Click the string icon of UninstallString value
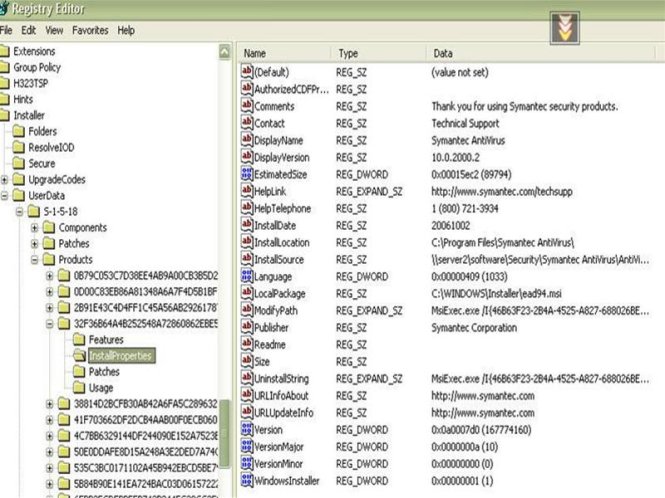 247,378
